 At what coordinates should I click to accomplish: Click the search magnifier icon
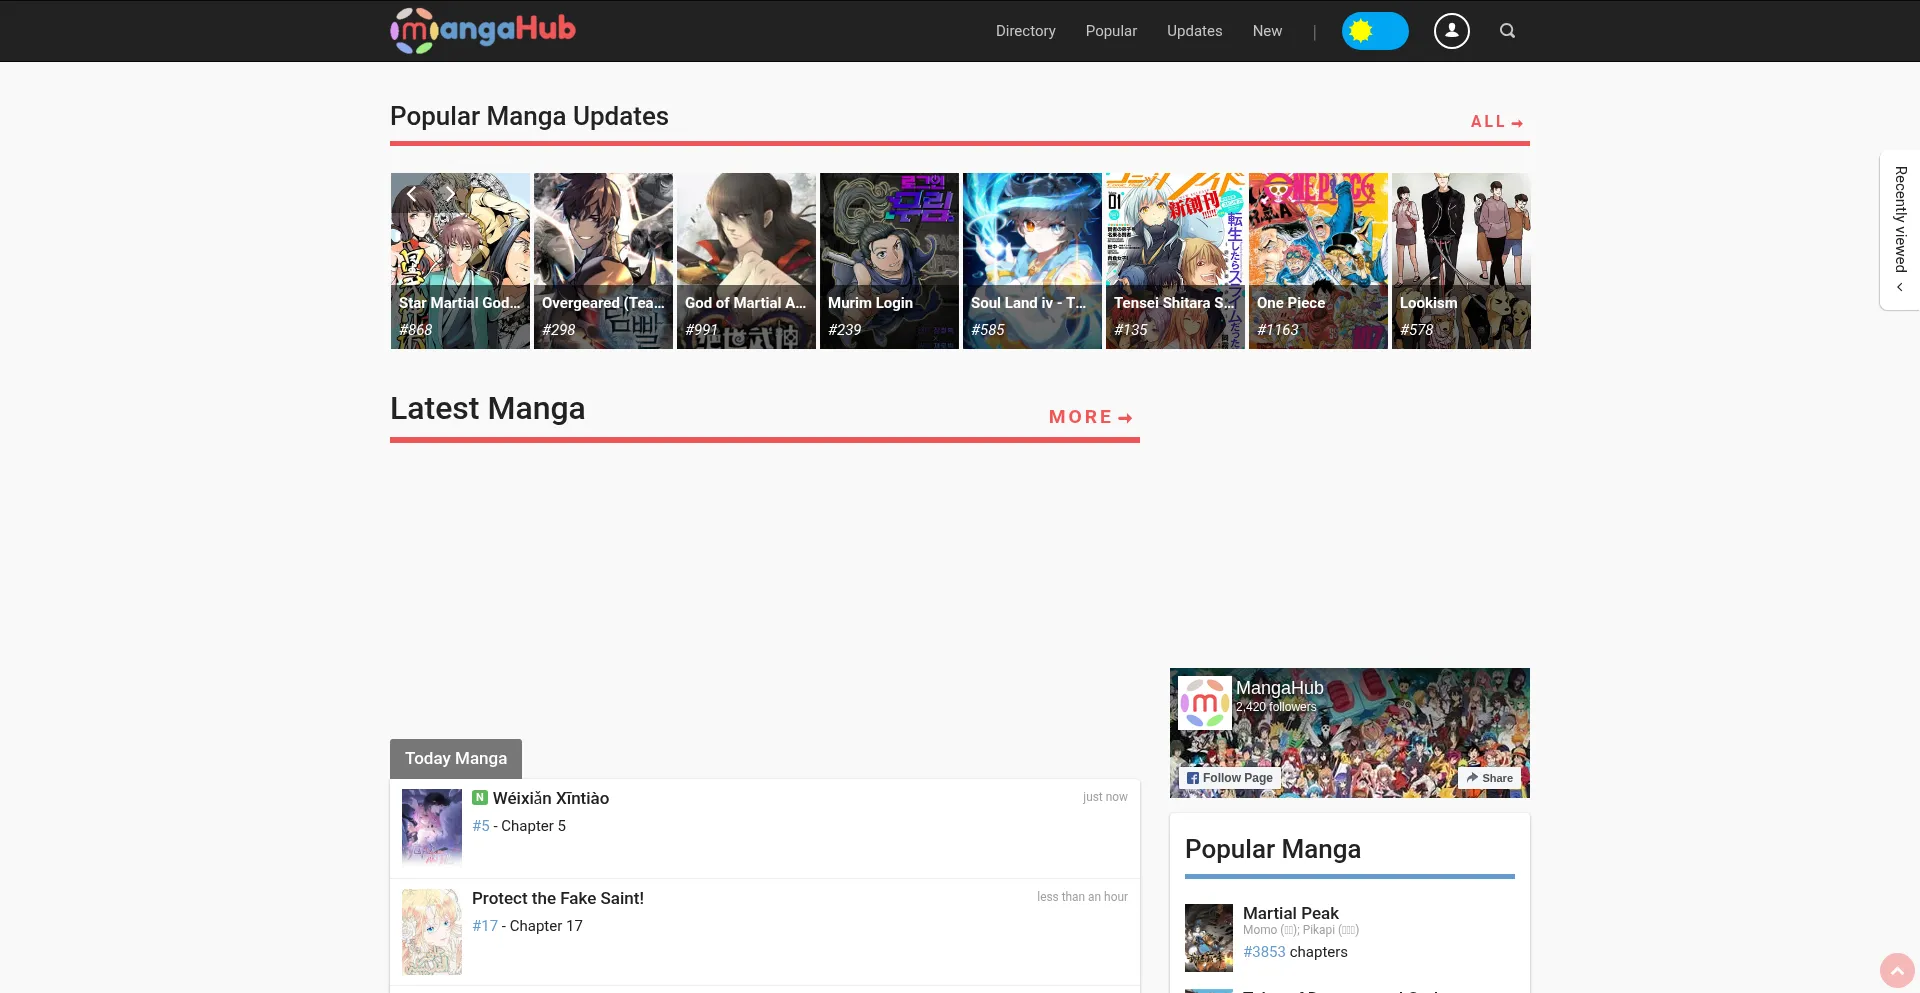coord(1507,31)
